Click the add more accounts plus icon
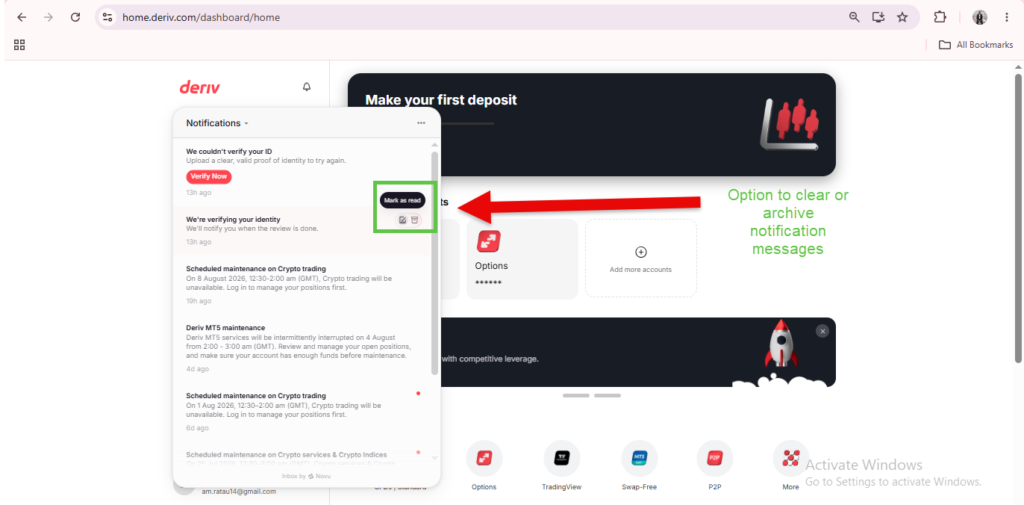The width and height of the screenshot is (1024, 505). tap(641, 252)
